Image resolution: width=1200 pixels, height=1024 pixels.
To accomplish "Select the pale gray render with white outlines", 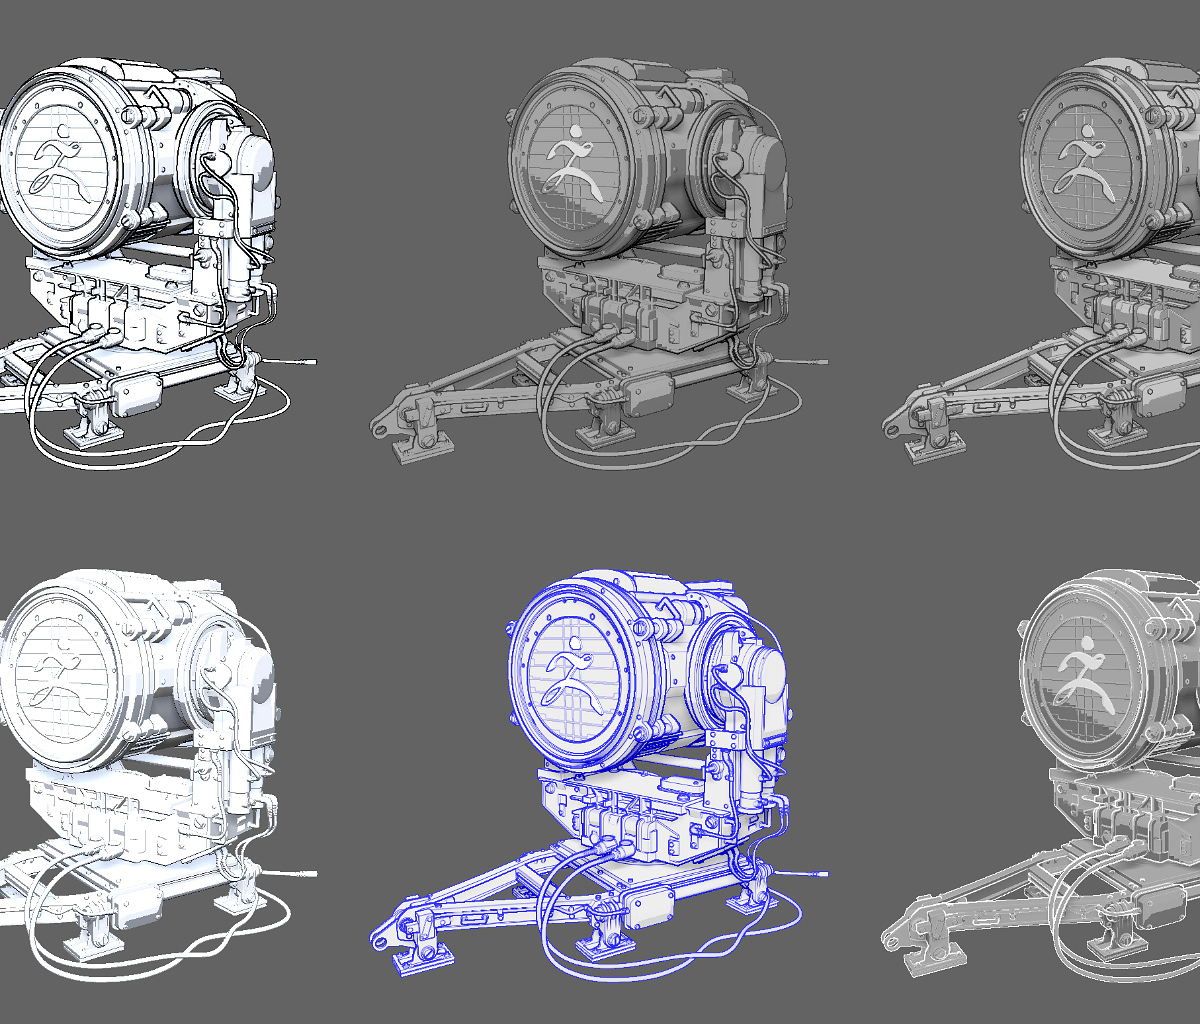I will tap(1042, 775).
